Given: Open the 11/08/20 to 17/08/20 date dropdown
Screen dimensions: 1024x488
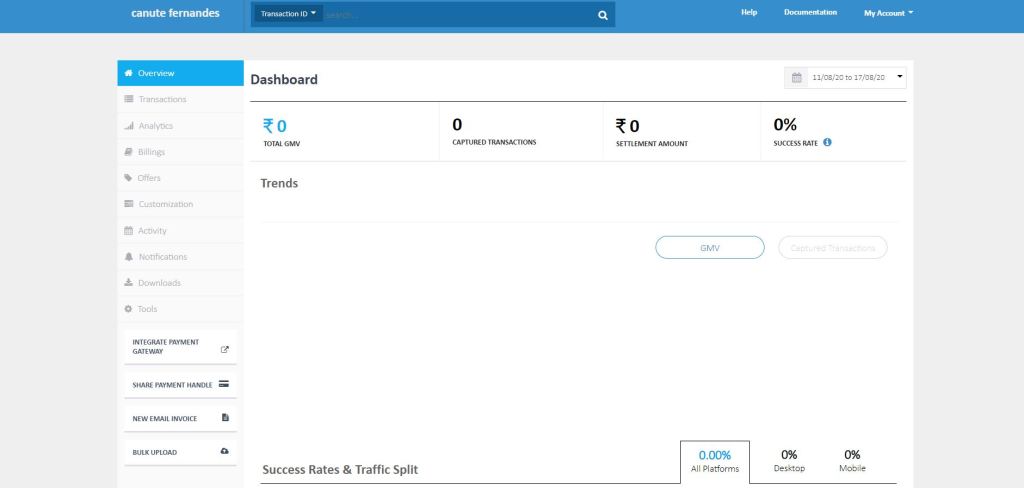Looking at the screenshot, I should 845,78.
